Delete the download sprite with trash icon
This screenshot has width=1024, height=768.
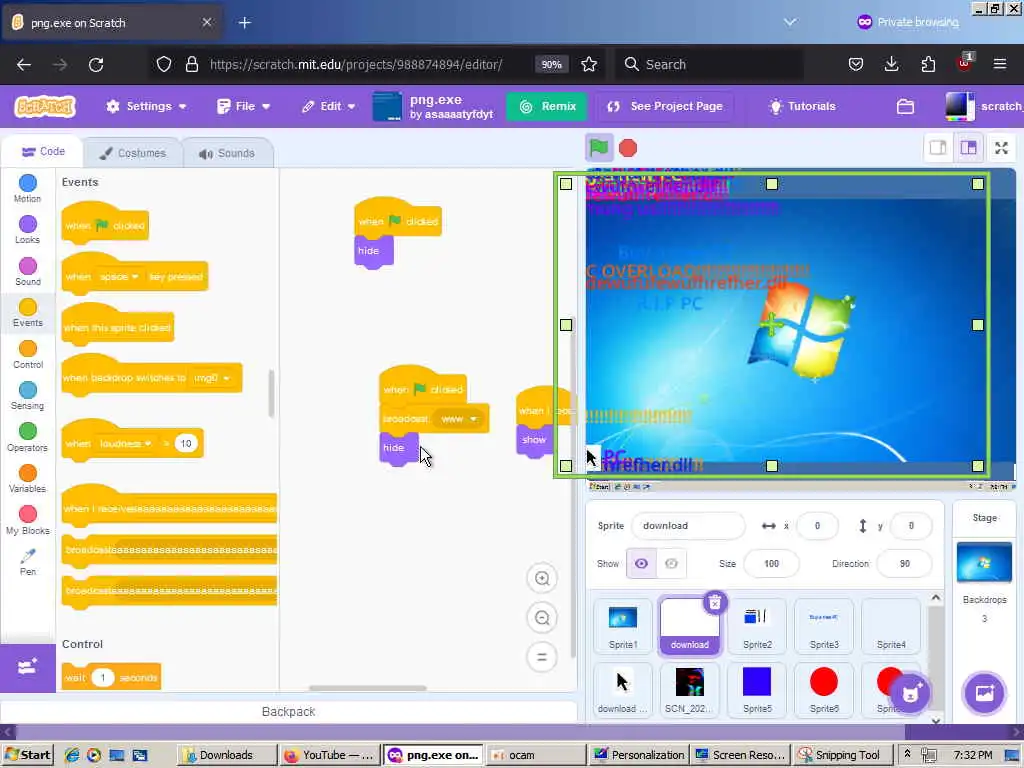714,602
